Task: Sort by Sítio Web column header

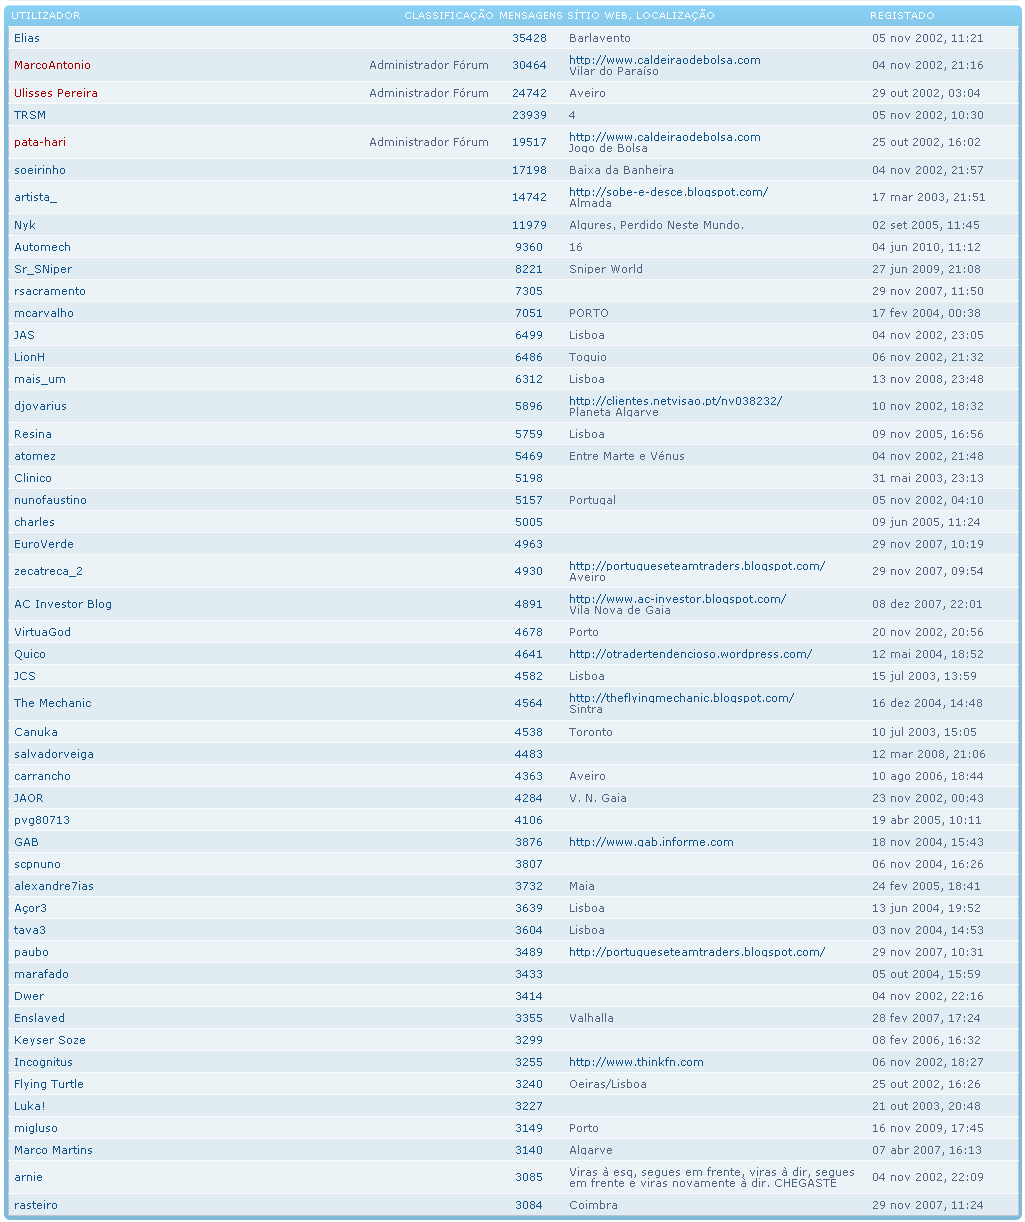Action: [598, 16]
